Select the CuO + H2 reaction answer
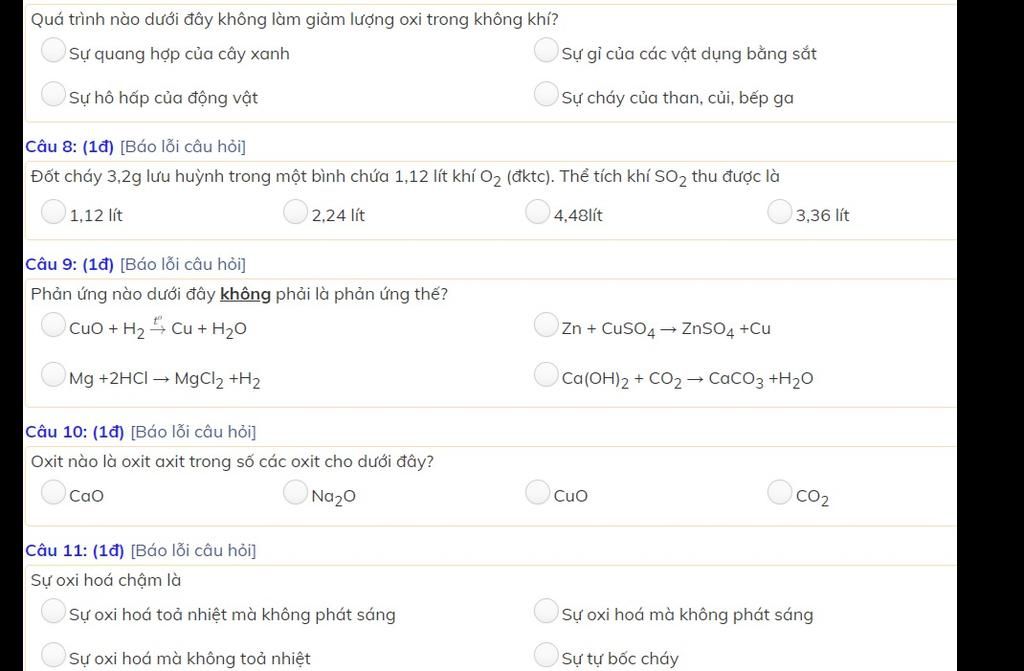 coord(54,326)
